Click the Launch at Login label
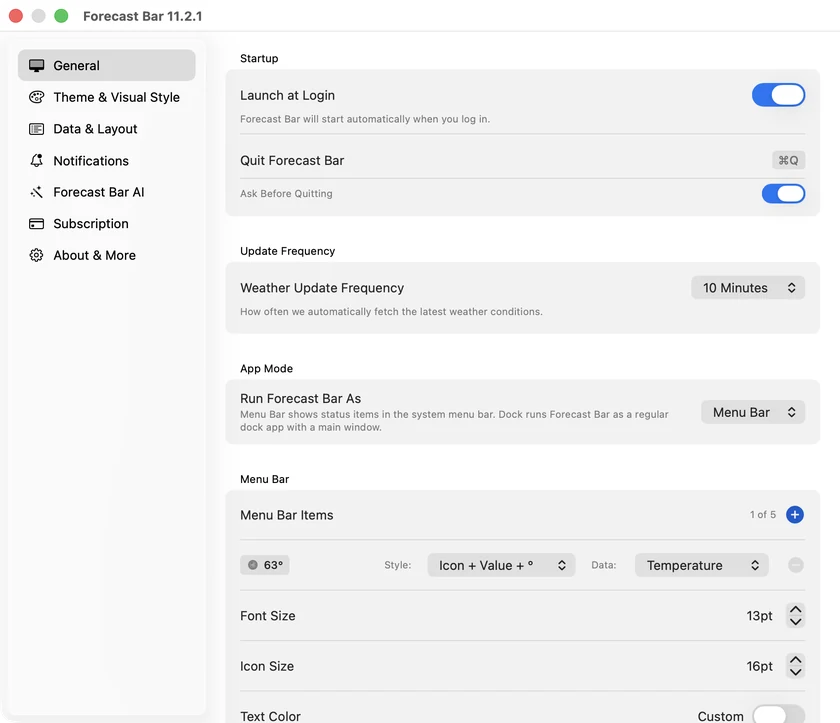 [287, 95]
